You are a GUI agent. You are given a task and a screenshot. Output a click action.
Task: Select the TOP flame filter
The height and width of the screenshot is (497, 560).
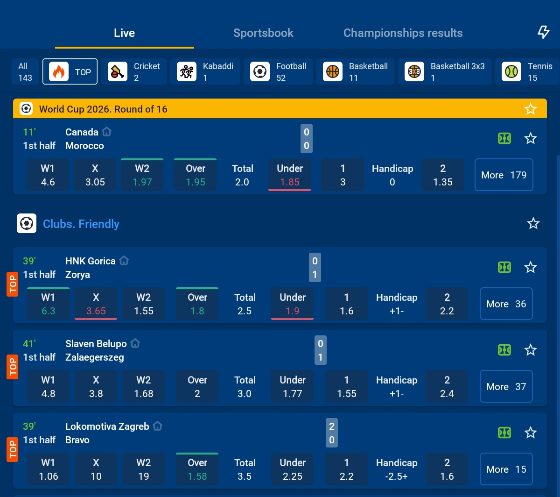(70, 71)
